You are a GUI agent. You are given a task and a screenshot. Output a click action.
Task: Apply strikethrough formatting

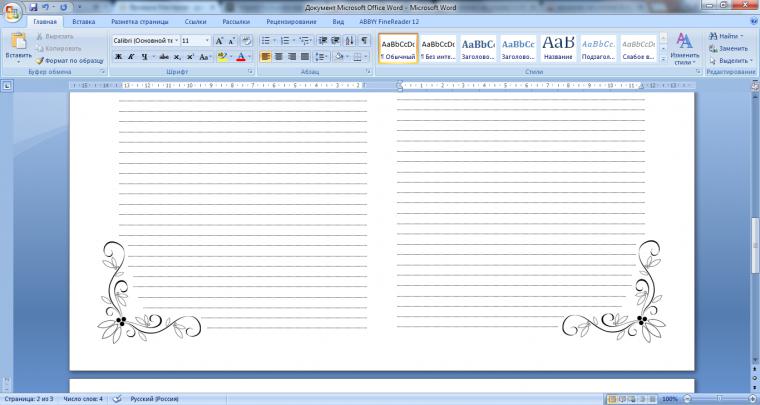point(164,57)
